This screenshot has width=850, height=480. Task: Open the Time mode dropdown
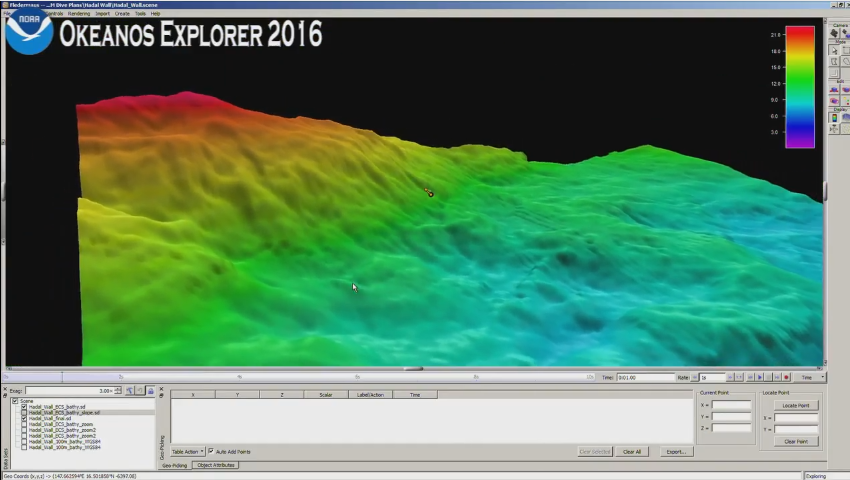pos(810,377)
